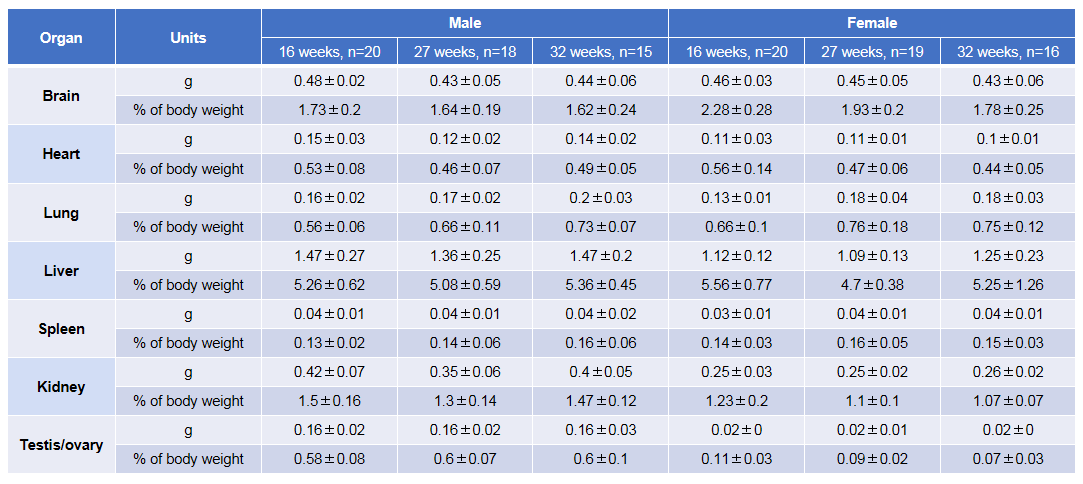Click the Units column header
Image resolution: width=1083 pixels, height=484 pixels.
pos(188,37)
